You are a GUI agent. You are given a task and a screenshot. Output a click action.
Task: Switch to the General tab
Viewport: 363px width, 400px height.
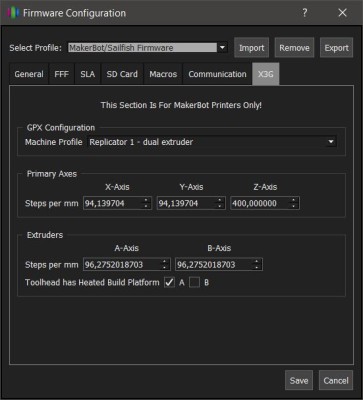[29, 74]
